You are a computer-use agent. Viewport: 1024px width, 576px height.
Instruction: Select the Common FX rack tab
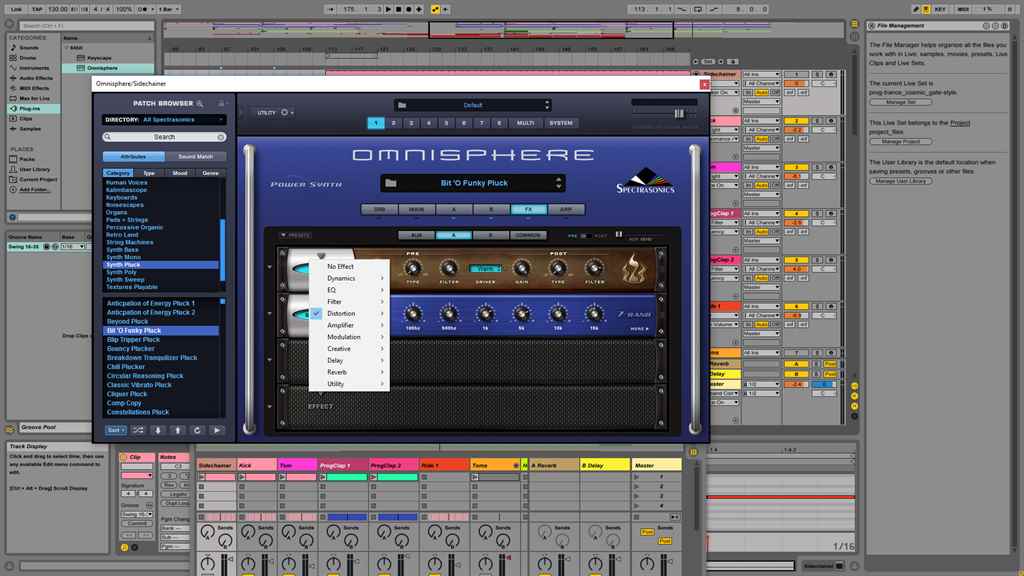(528, 235)
